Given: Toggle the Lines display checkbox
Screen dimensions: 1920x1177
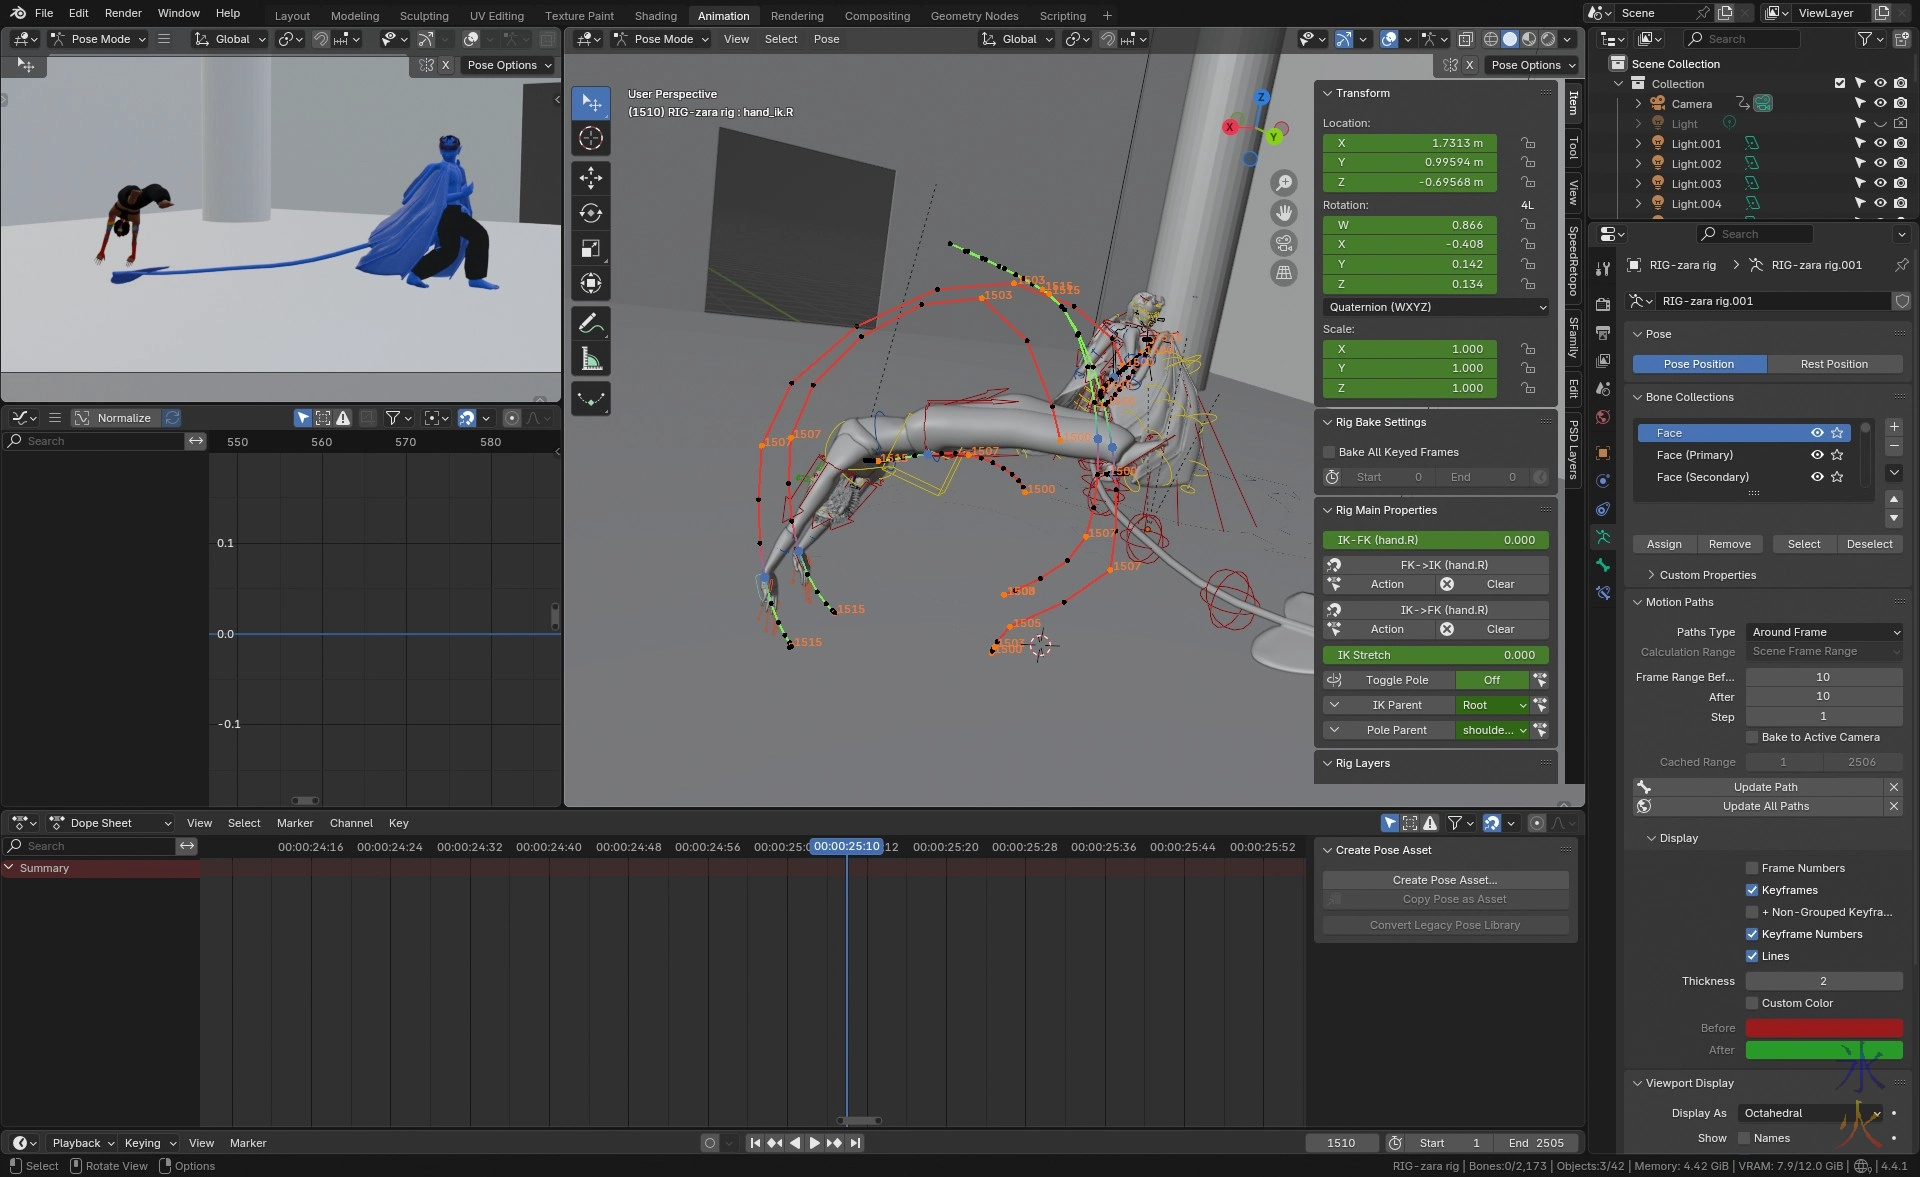Looking at the screenshot, I should click(1752, 956).
